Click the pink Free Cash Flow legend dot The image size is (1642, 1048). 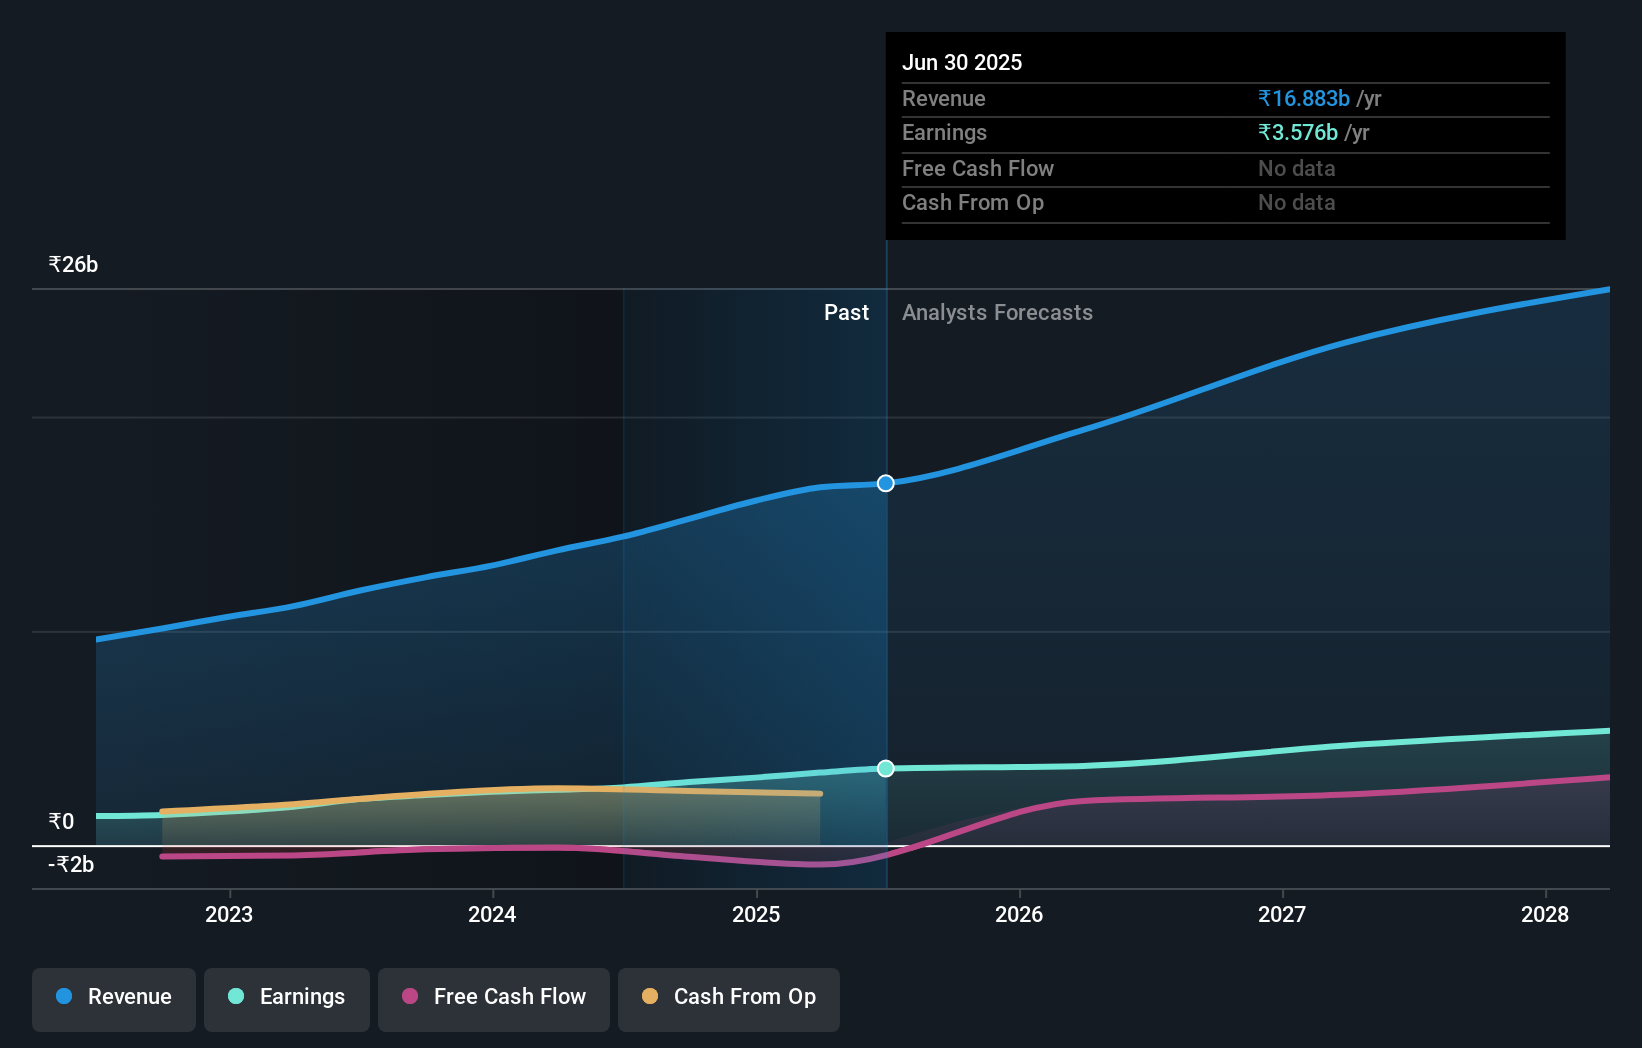coord(408,997)
